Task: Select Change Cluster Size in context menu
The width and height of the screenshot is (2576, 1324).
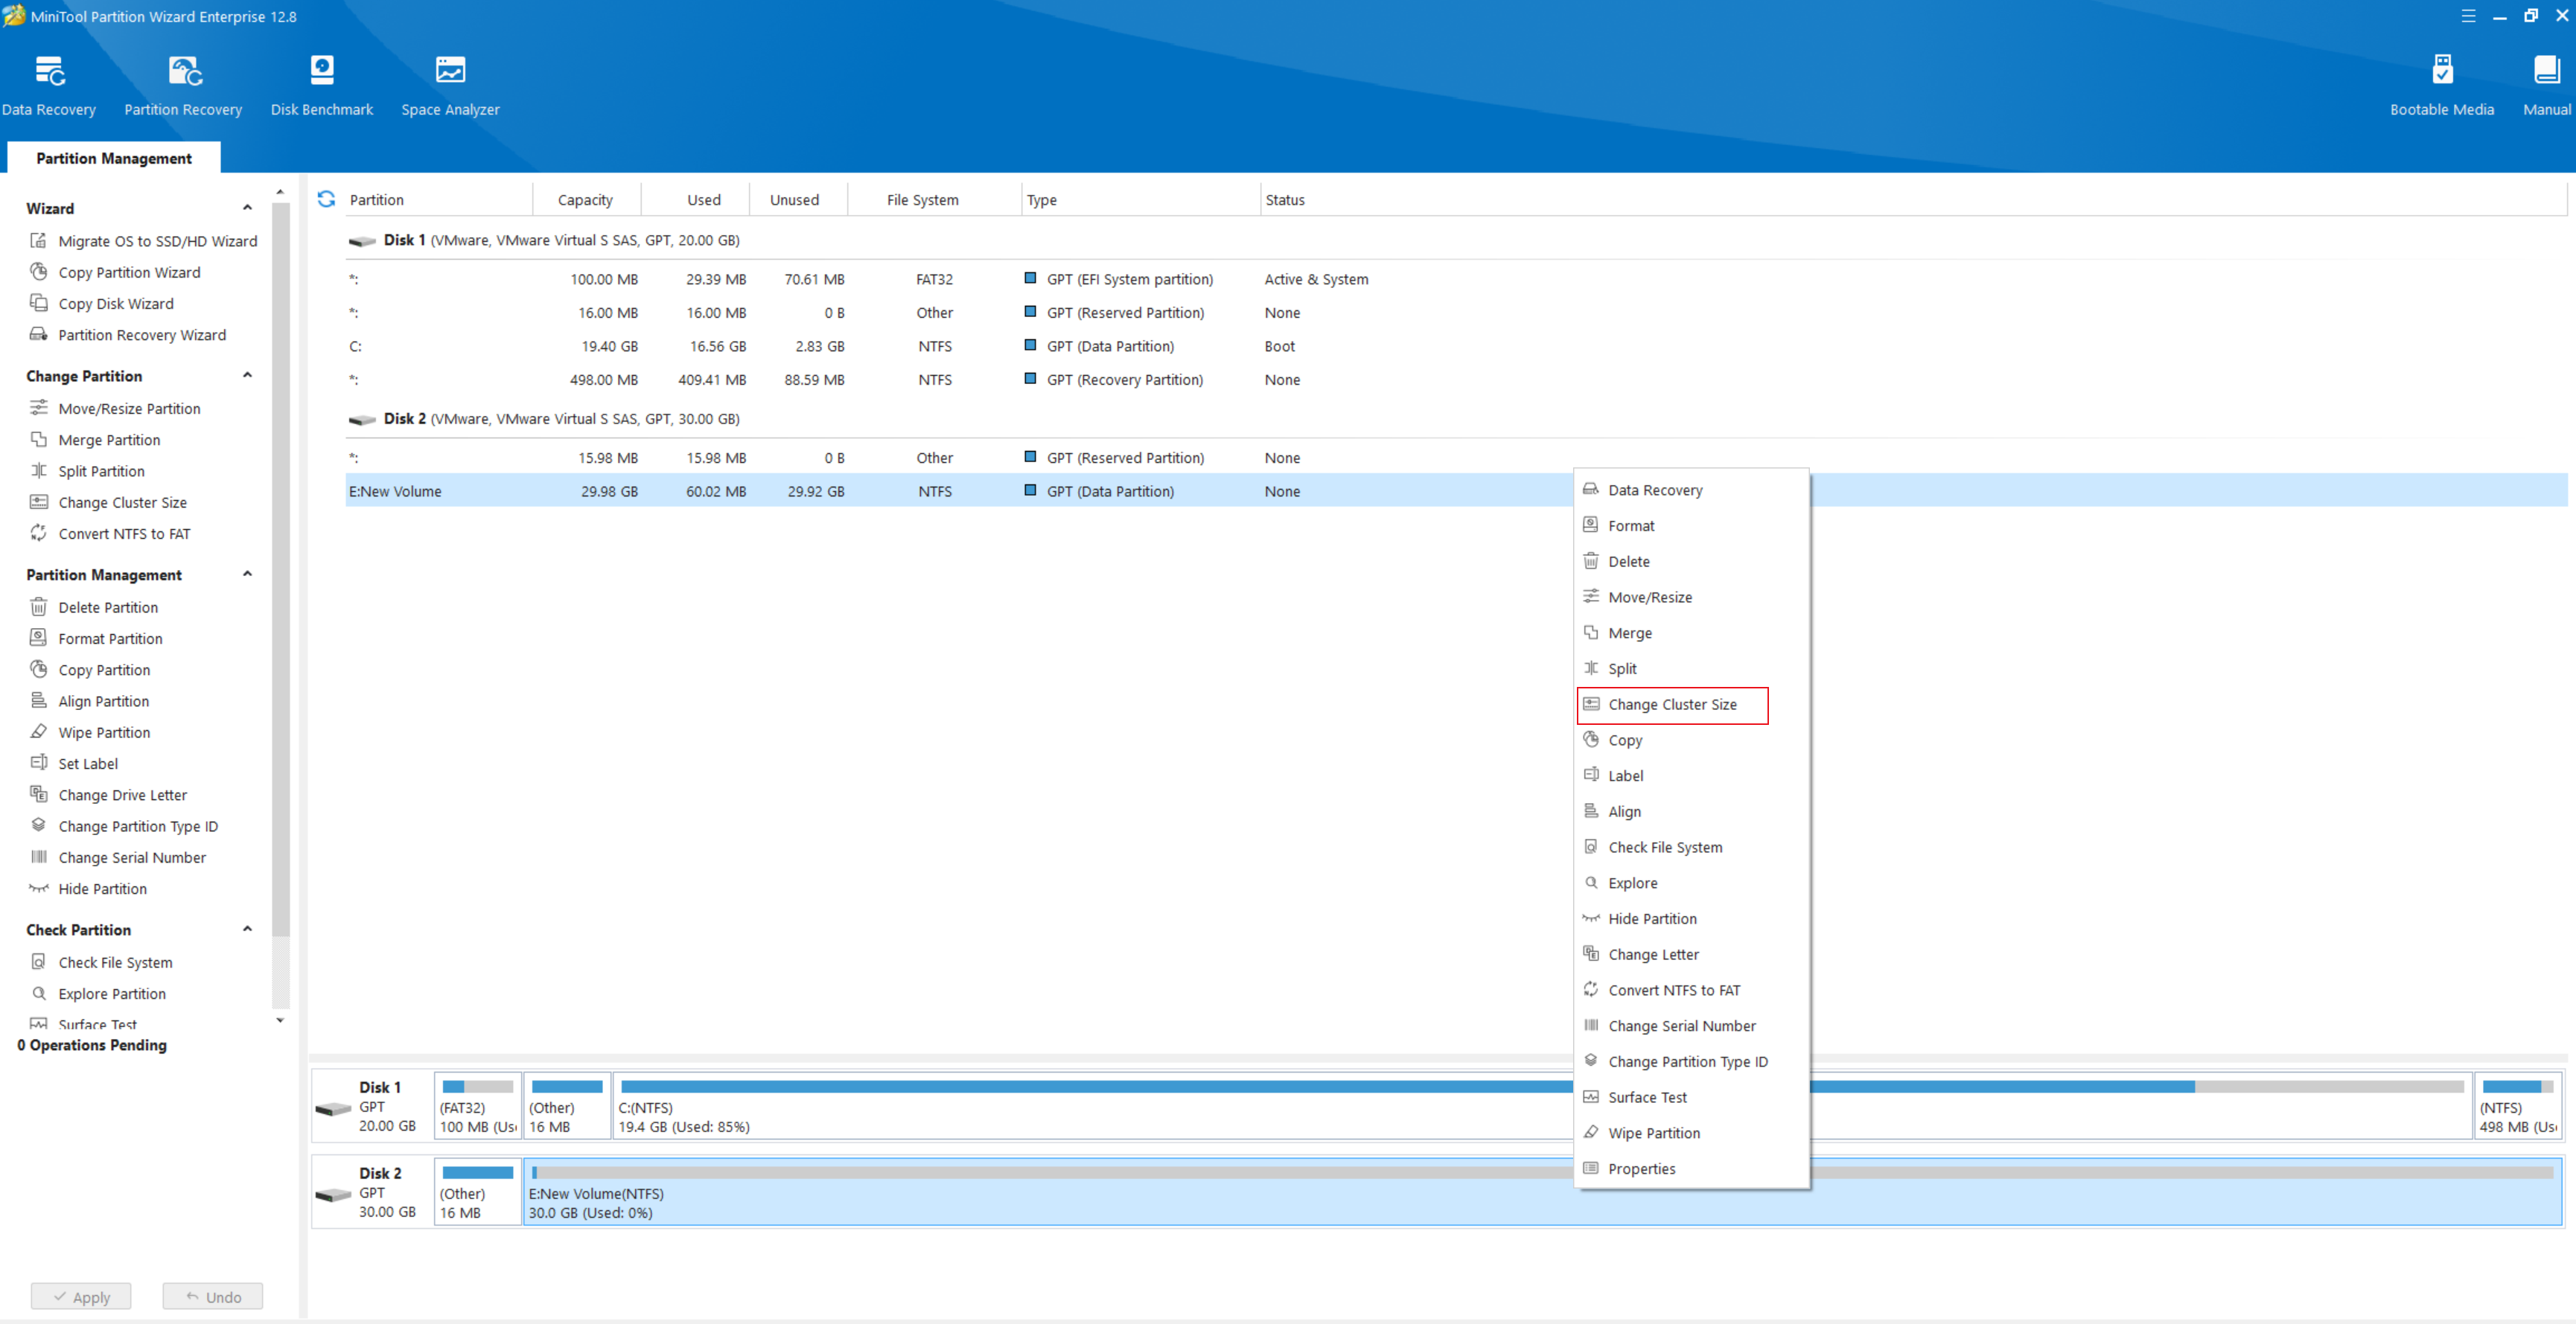Action: tap(1673, 705)
